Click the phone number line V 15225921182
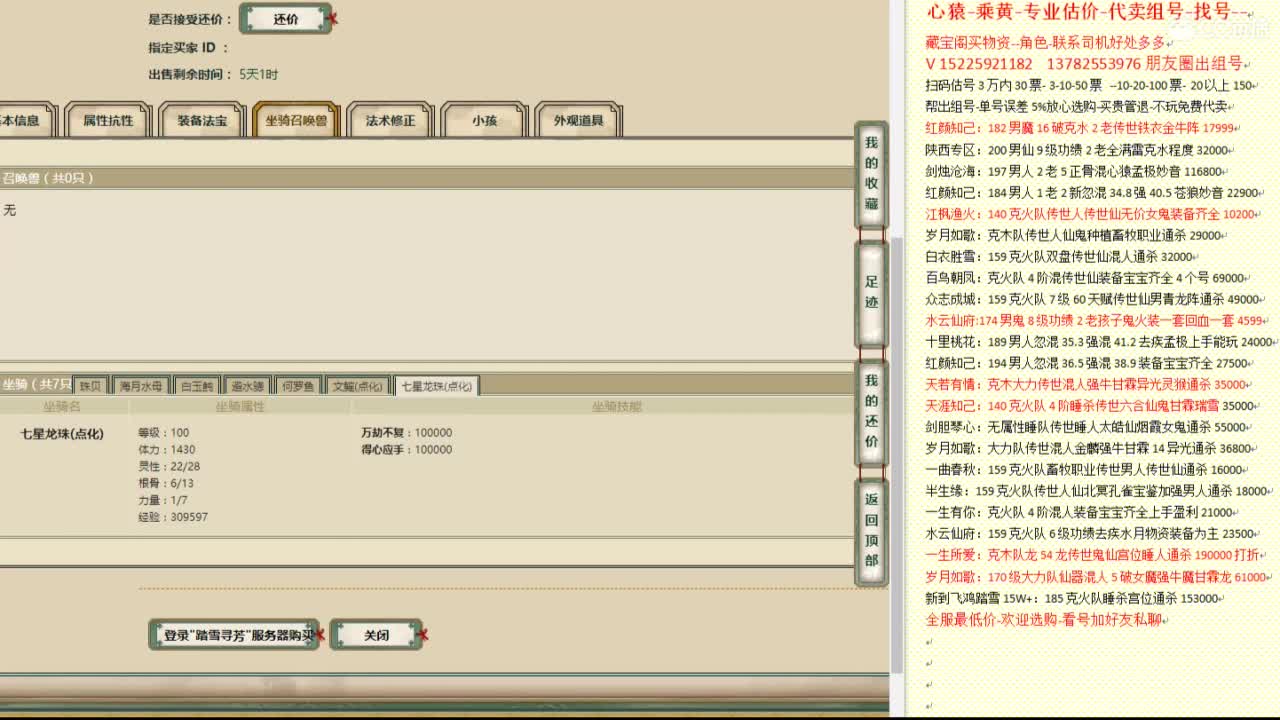The height and width of the screenshot is (720, 1280). [1085, 64]
